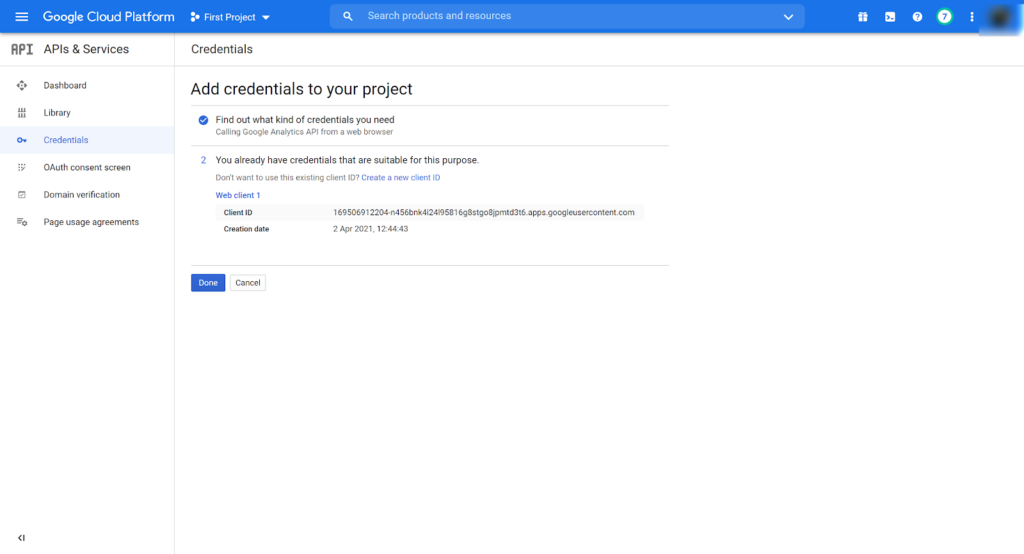Click 'Find out what kind of credentials you need'
This screenshot has width=1024, height=554.
pyautogui.click(x=305, y=120)
